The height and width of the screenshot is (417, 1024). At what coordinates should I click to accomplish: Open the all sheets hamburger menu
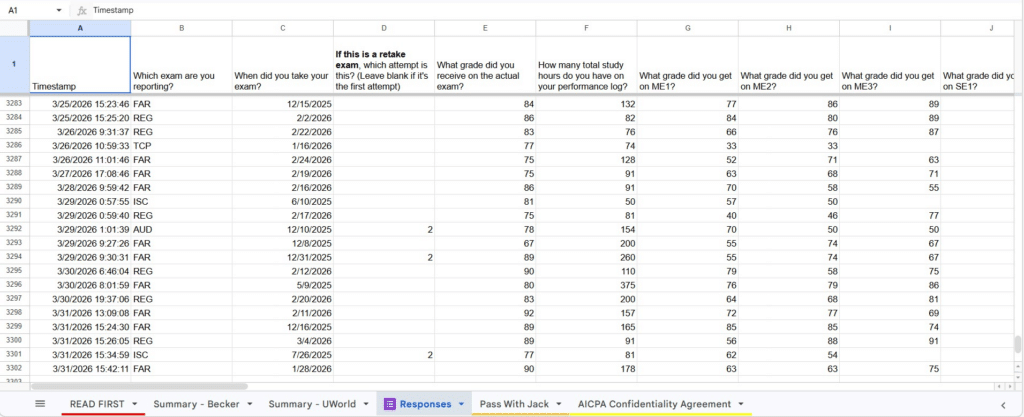coord(40,404)
